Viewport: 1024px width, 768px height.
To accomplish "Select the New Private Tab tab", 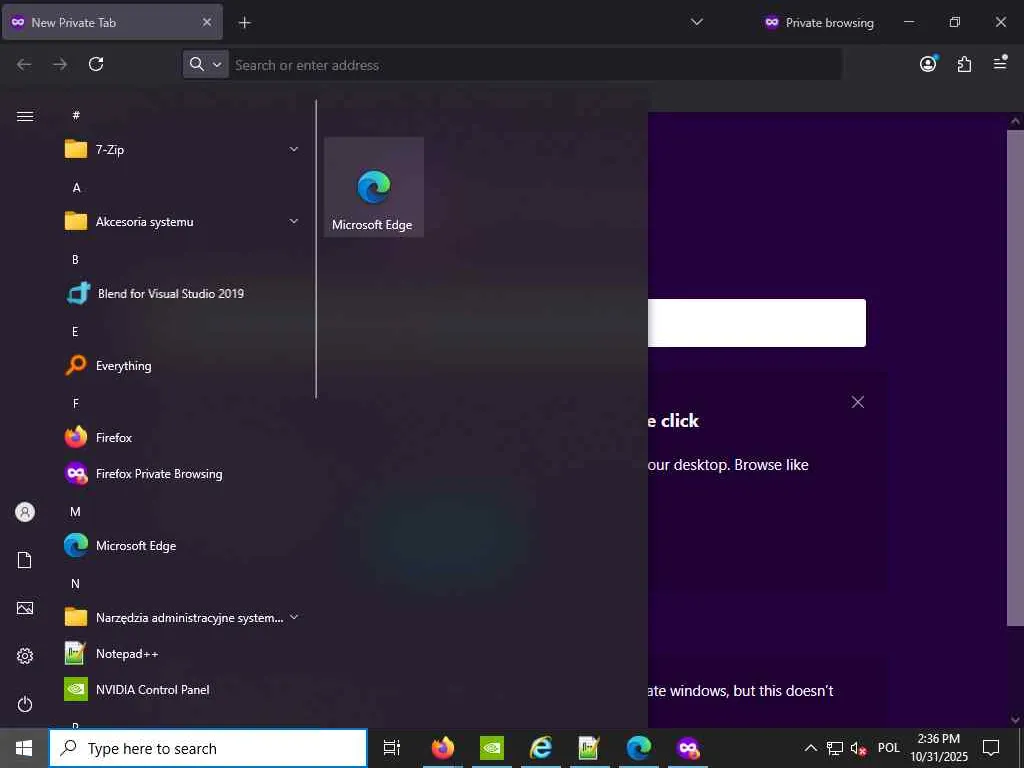I will tap(112, 22).
